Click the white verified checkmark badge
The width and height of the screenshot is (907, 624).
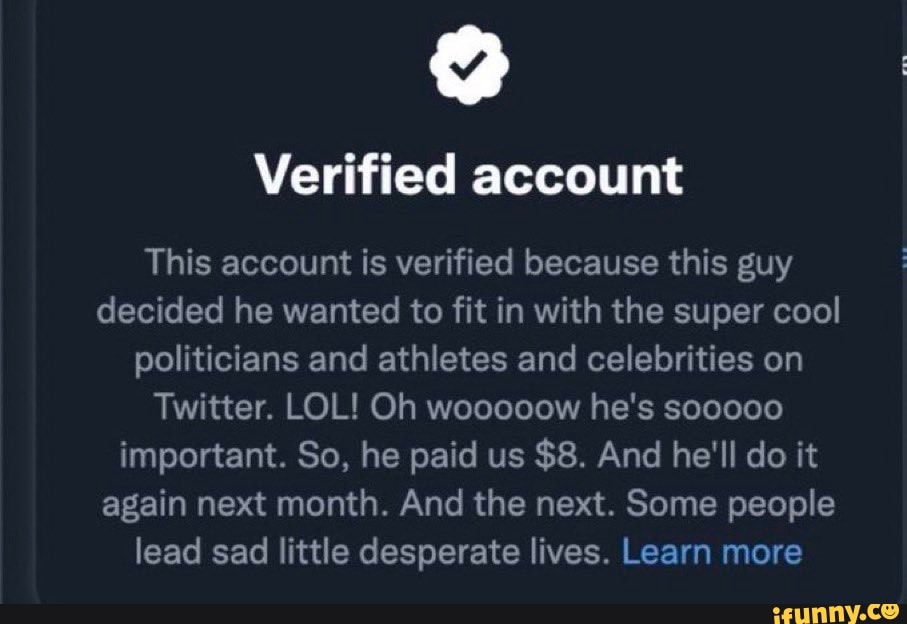click(x=468, y=68)
